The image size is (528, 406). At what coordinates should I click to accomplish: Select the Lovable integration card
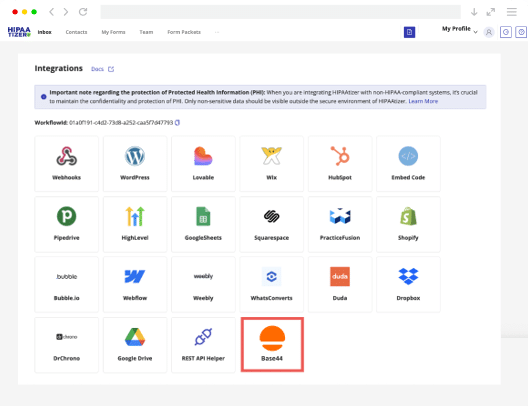(x=203, y=164)
